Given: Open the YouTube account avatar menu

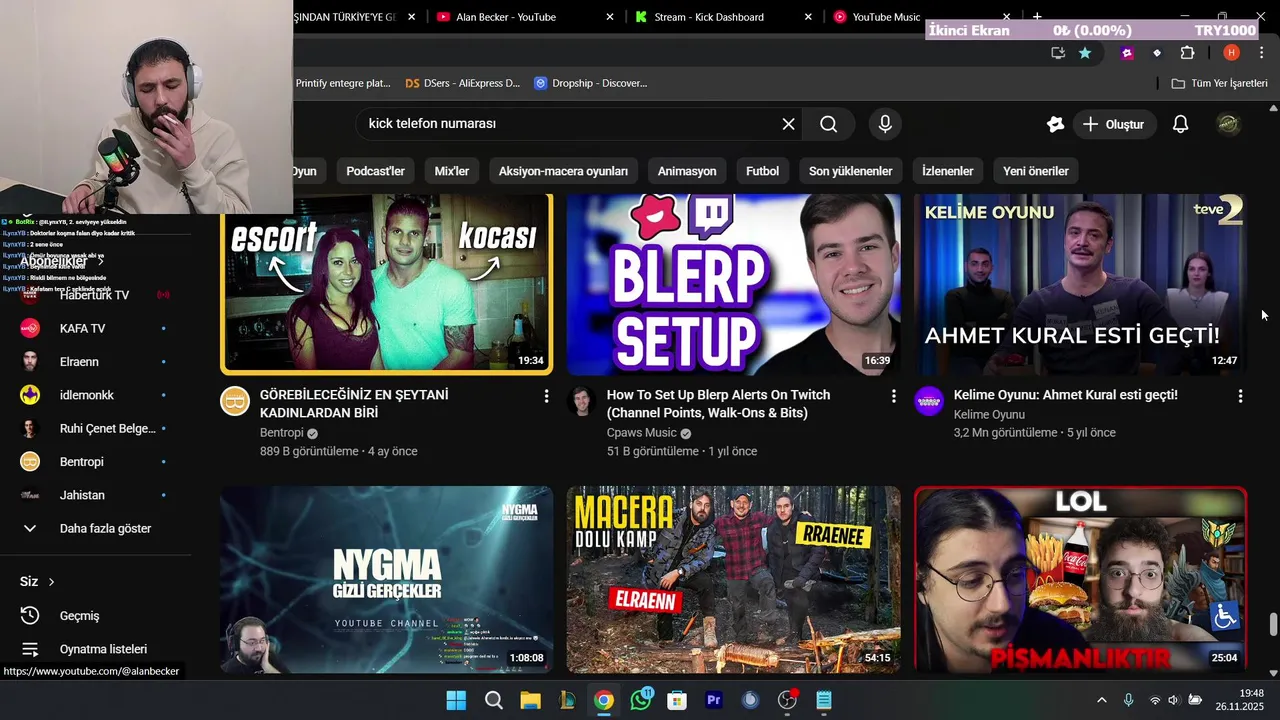Looking at the screenshot, I should (x=1228, y=124).
